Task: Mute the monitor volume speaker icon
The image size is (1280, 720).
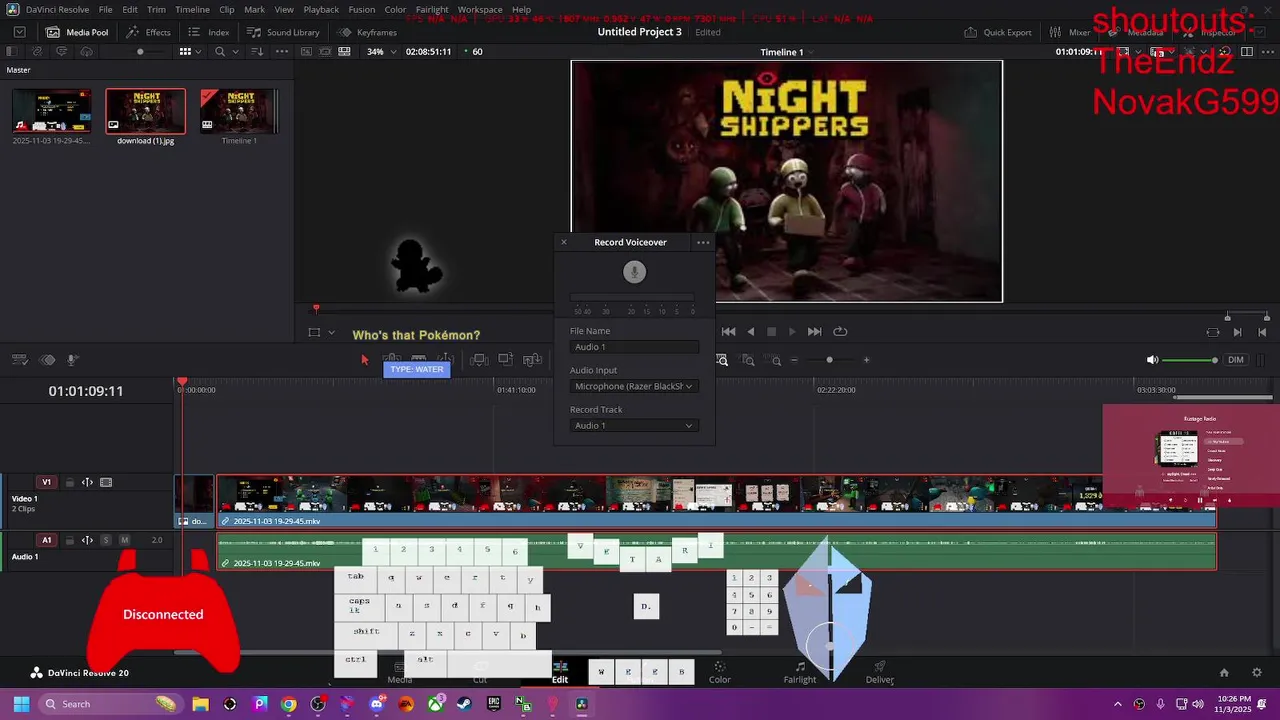Action: (1152, 360)
